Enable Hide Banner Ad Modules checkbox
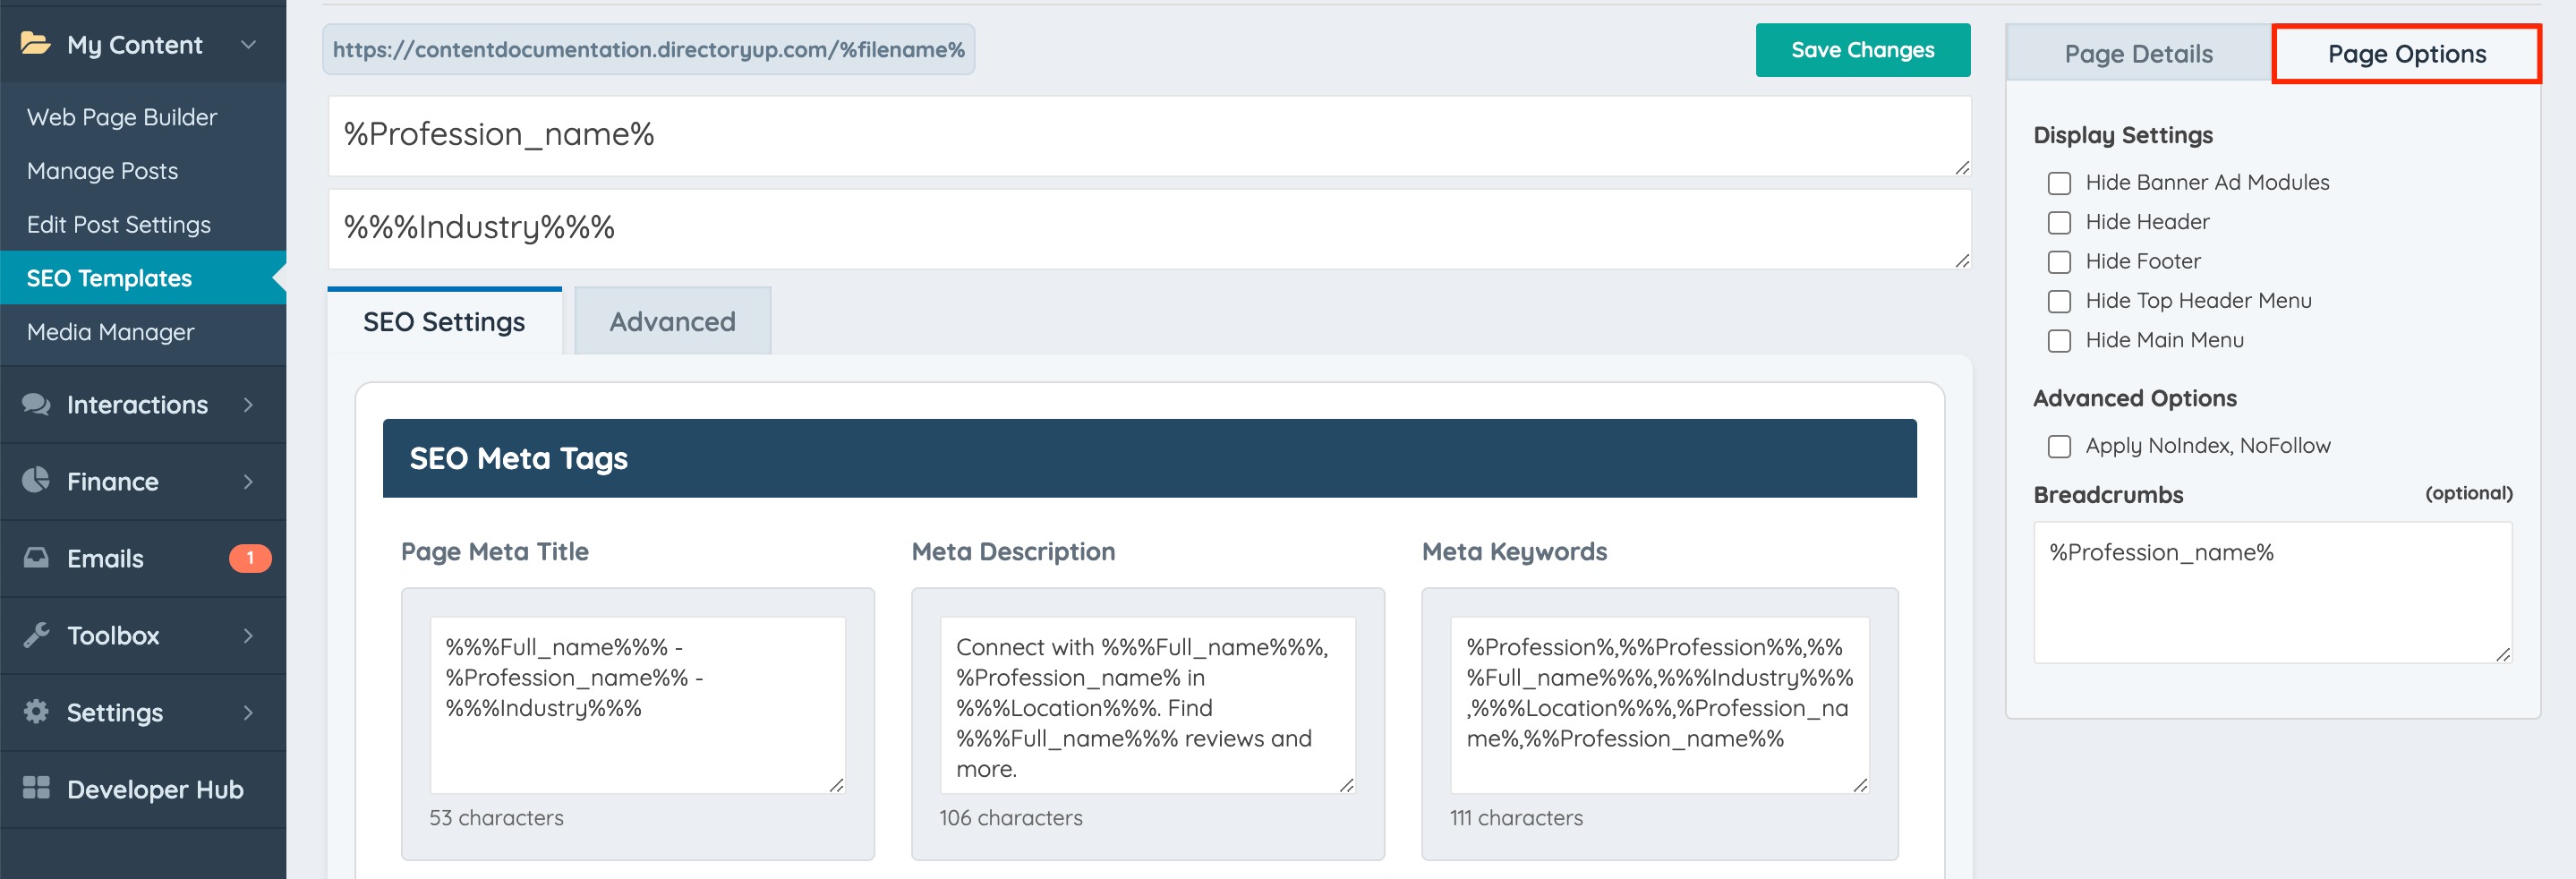 click(2059, 183)
